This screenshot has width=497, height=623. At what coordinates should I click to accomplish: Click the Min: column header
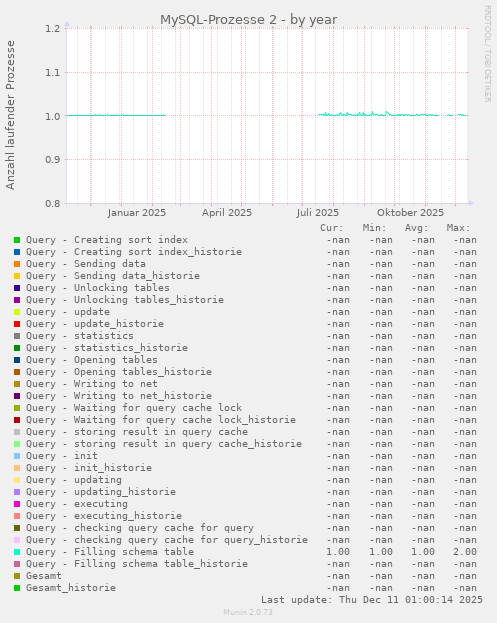[374, 228]
